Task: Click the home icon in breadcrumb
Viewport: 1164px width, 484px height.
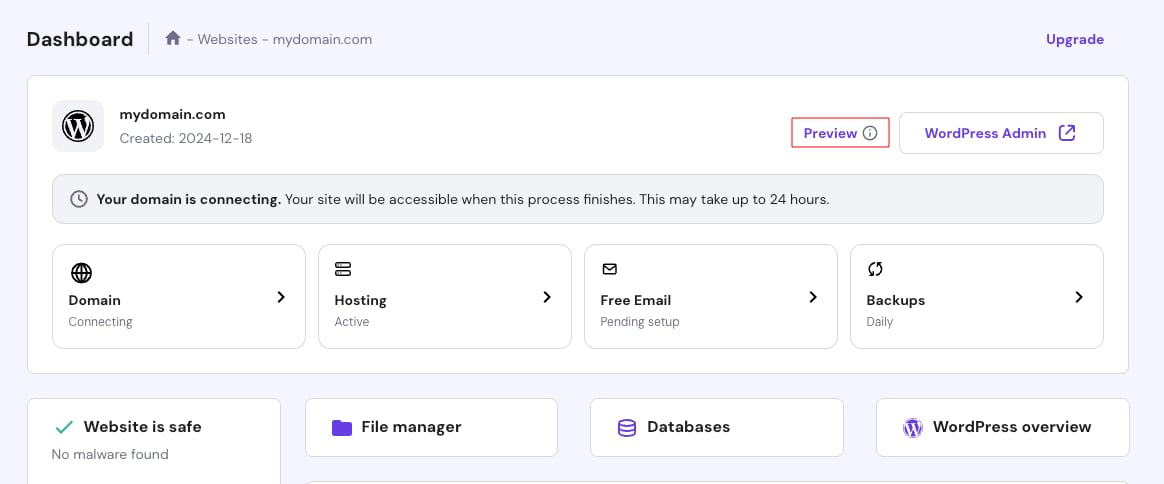Action: [173, 39]
